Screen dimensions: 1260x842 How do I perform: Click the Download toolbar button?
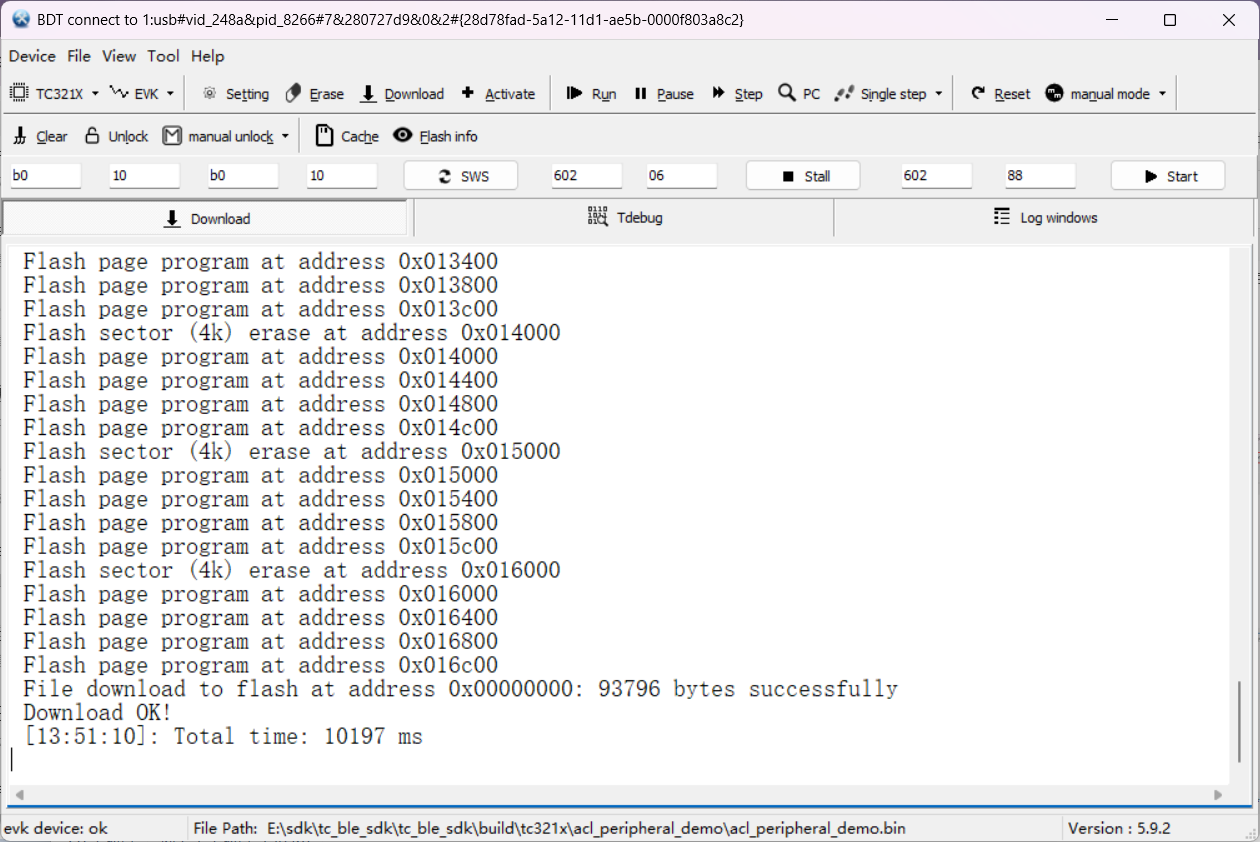(402, 93)
